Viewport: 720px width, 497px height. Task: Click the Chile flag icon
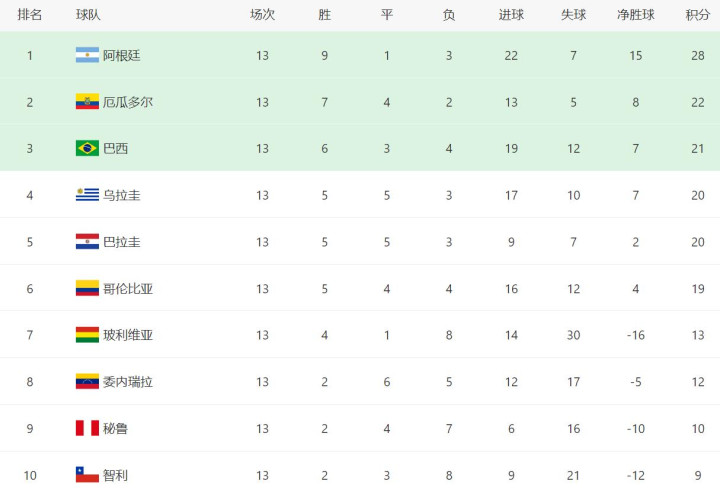87,474
